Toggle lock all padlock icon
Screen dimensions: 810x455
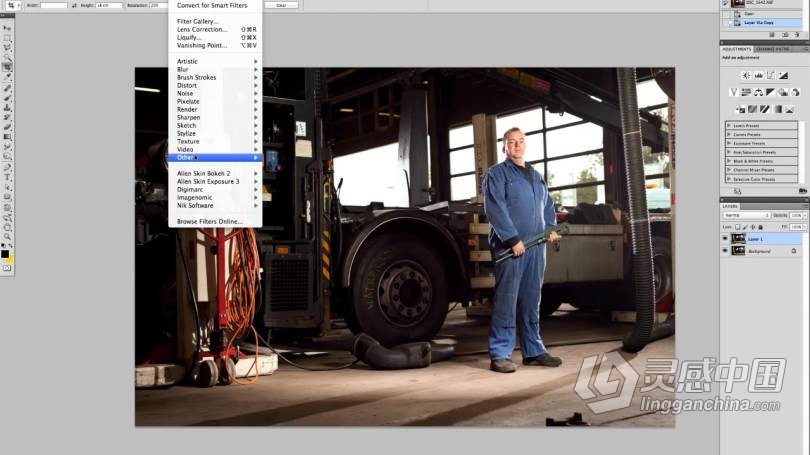point(760,227)
